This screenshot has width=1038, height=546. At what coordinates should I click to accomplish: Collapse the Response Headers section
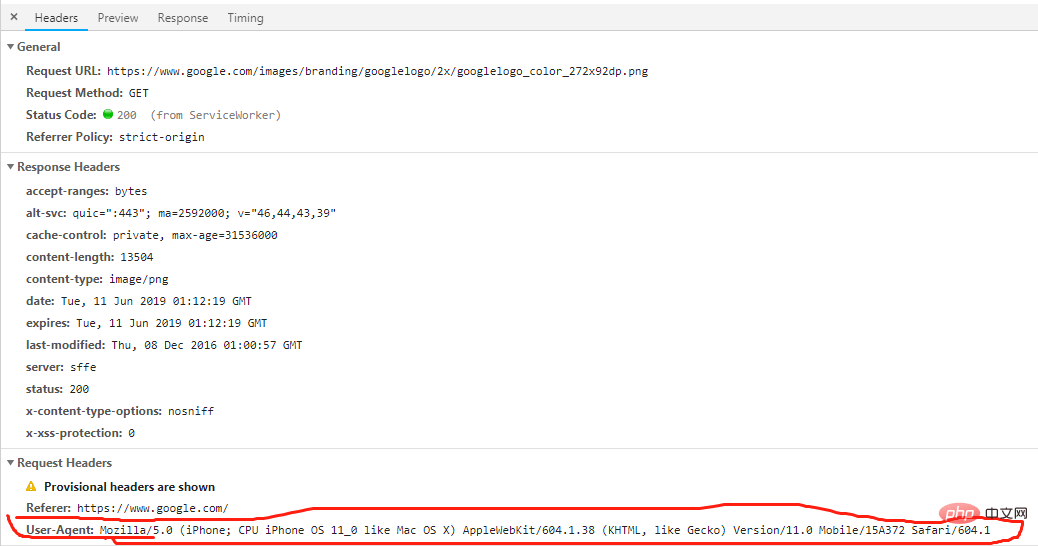pos(11,167)
